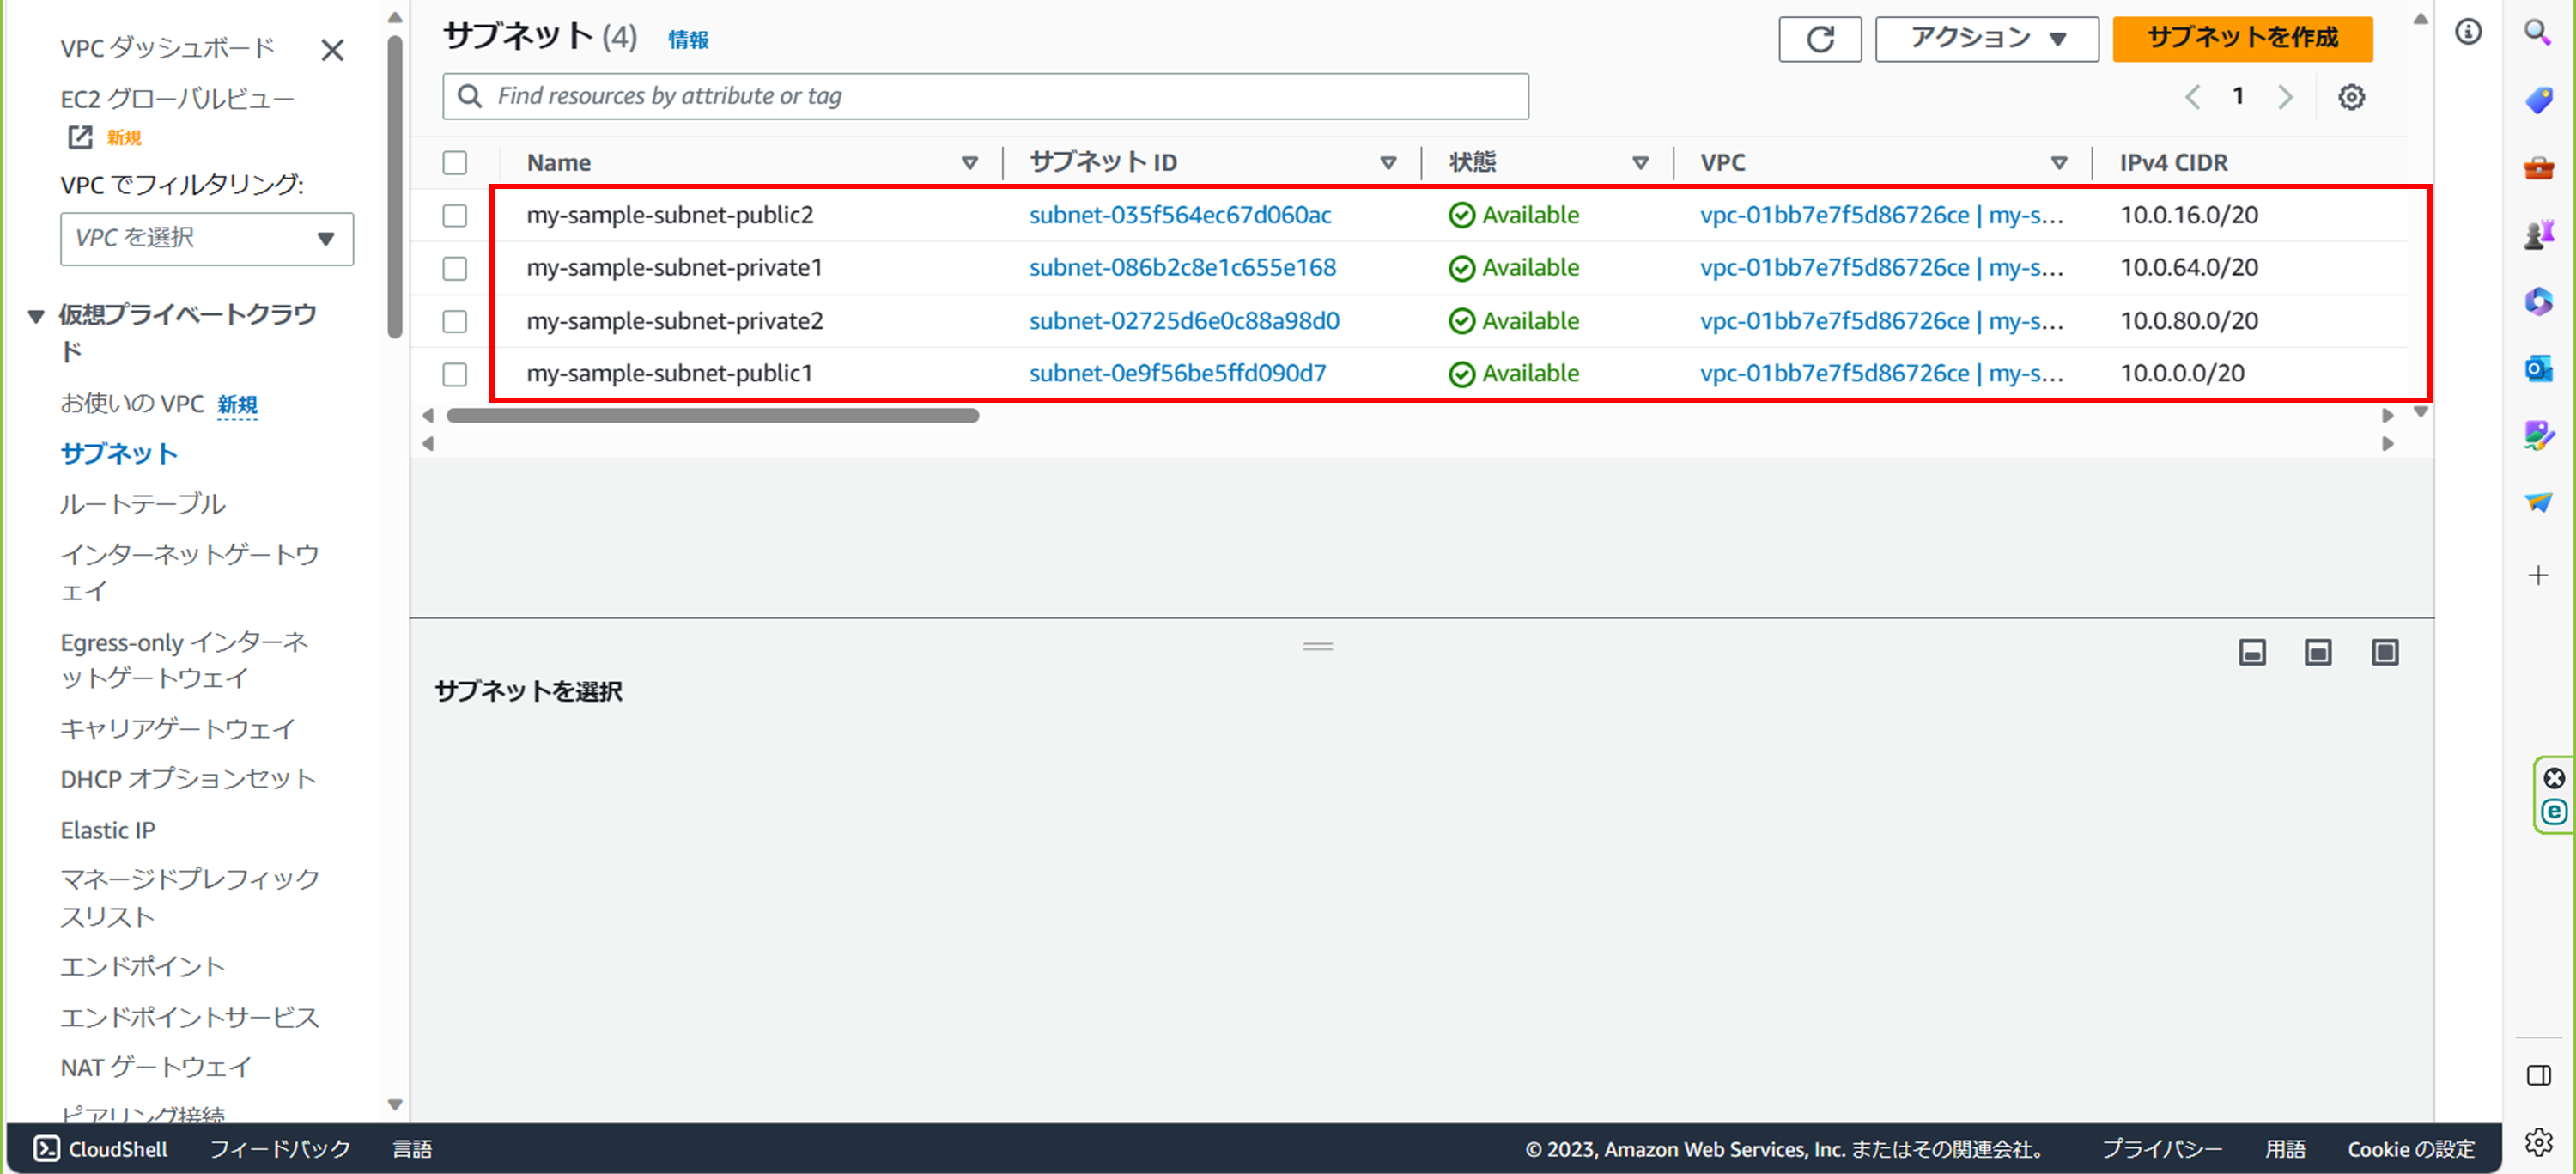2576x1174 pixels.
Task: Minimize the details split panel icon
Action: click(x=2252, y=653)
